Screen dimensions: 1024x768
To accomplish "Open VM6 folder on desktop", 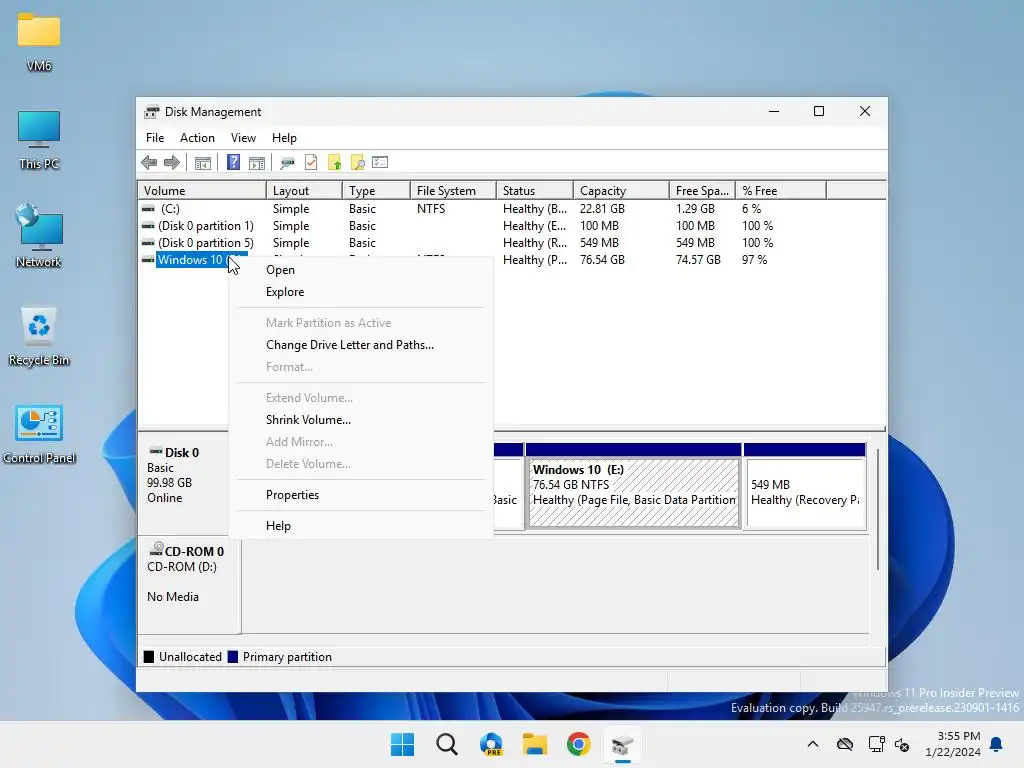I will [x=39, y=41].
